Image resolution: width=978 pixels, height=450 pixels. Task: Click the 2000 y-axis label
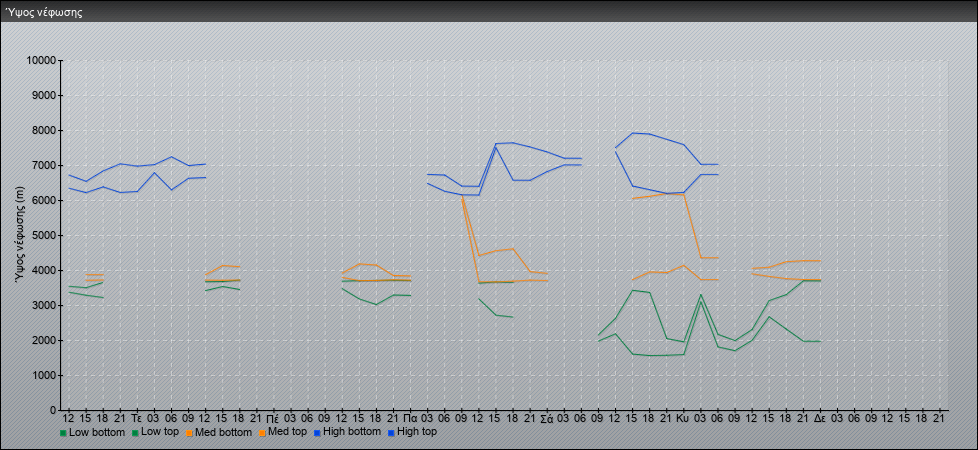point(44,340)
